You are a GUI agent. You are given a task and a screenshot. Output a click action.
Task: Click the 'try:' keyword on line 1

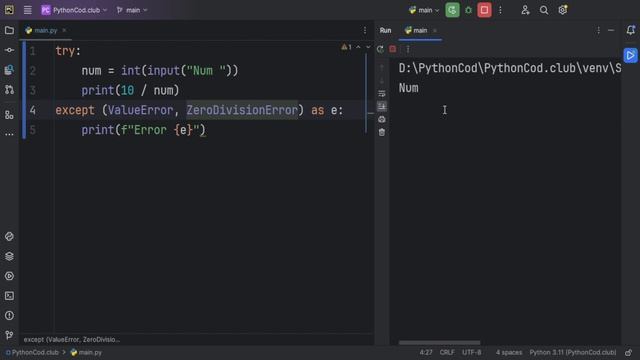click(x=68, y=51)
